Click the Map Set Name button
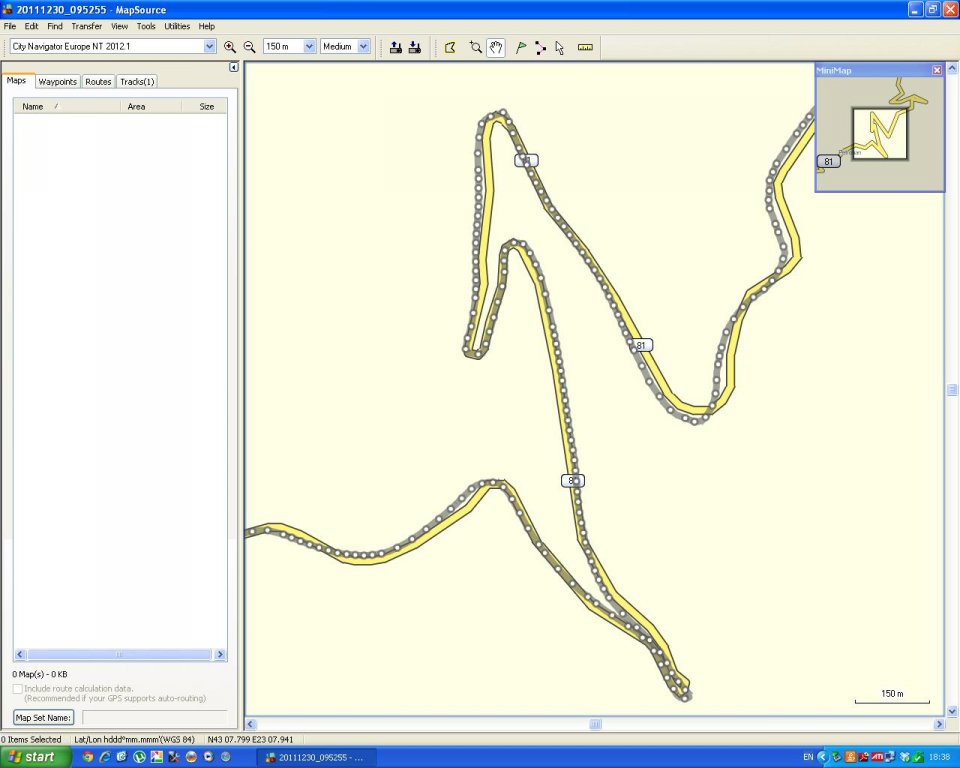Image resolution: width=960 pixels, height=768 pixels. coord(44,718)
